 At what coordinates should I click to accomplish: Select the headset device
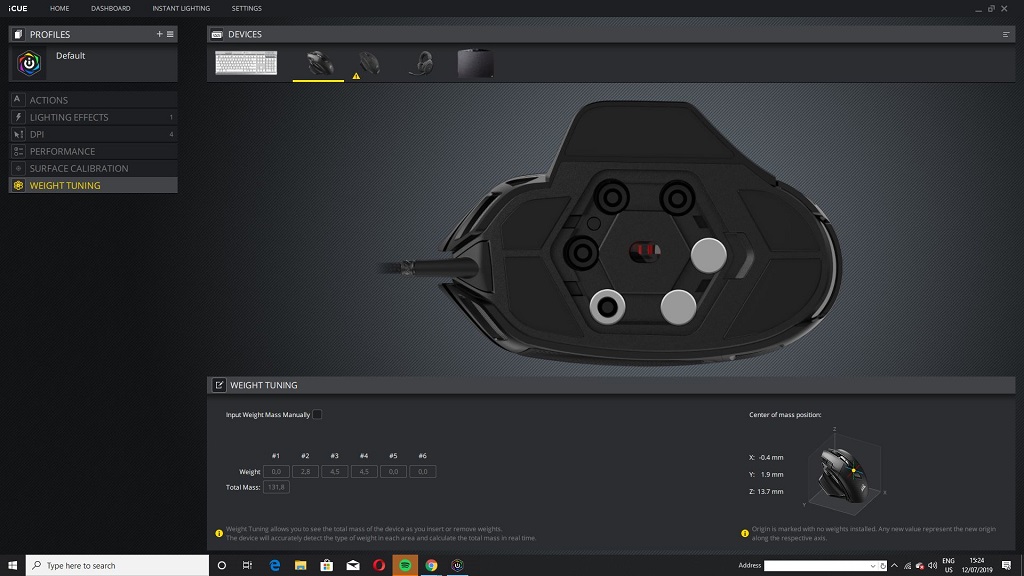421,63
